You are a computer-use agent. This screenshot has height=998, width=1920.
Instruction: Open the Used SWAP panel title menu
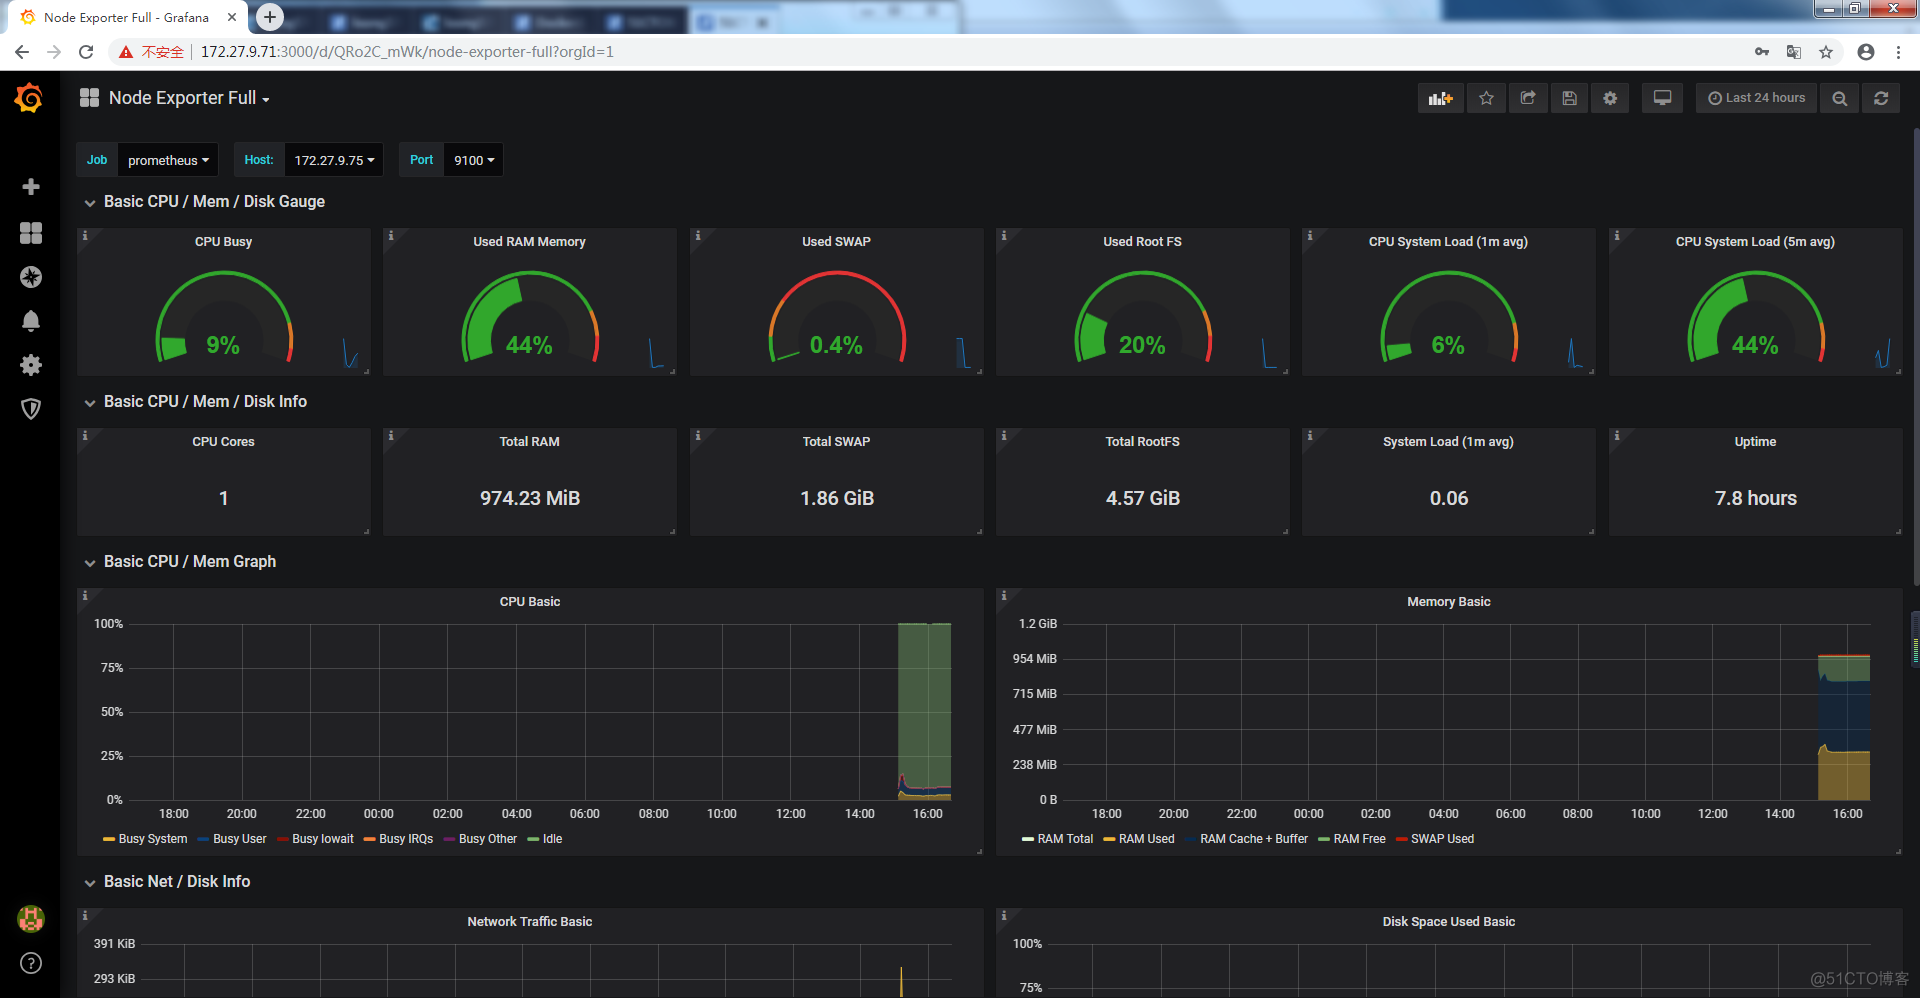click(x=836, y=242)
